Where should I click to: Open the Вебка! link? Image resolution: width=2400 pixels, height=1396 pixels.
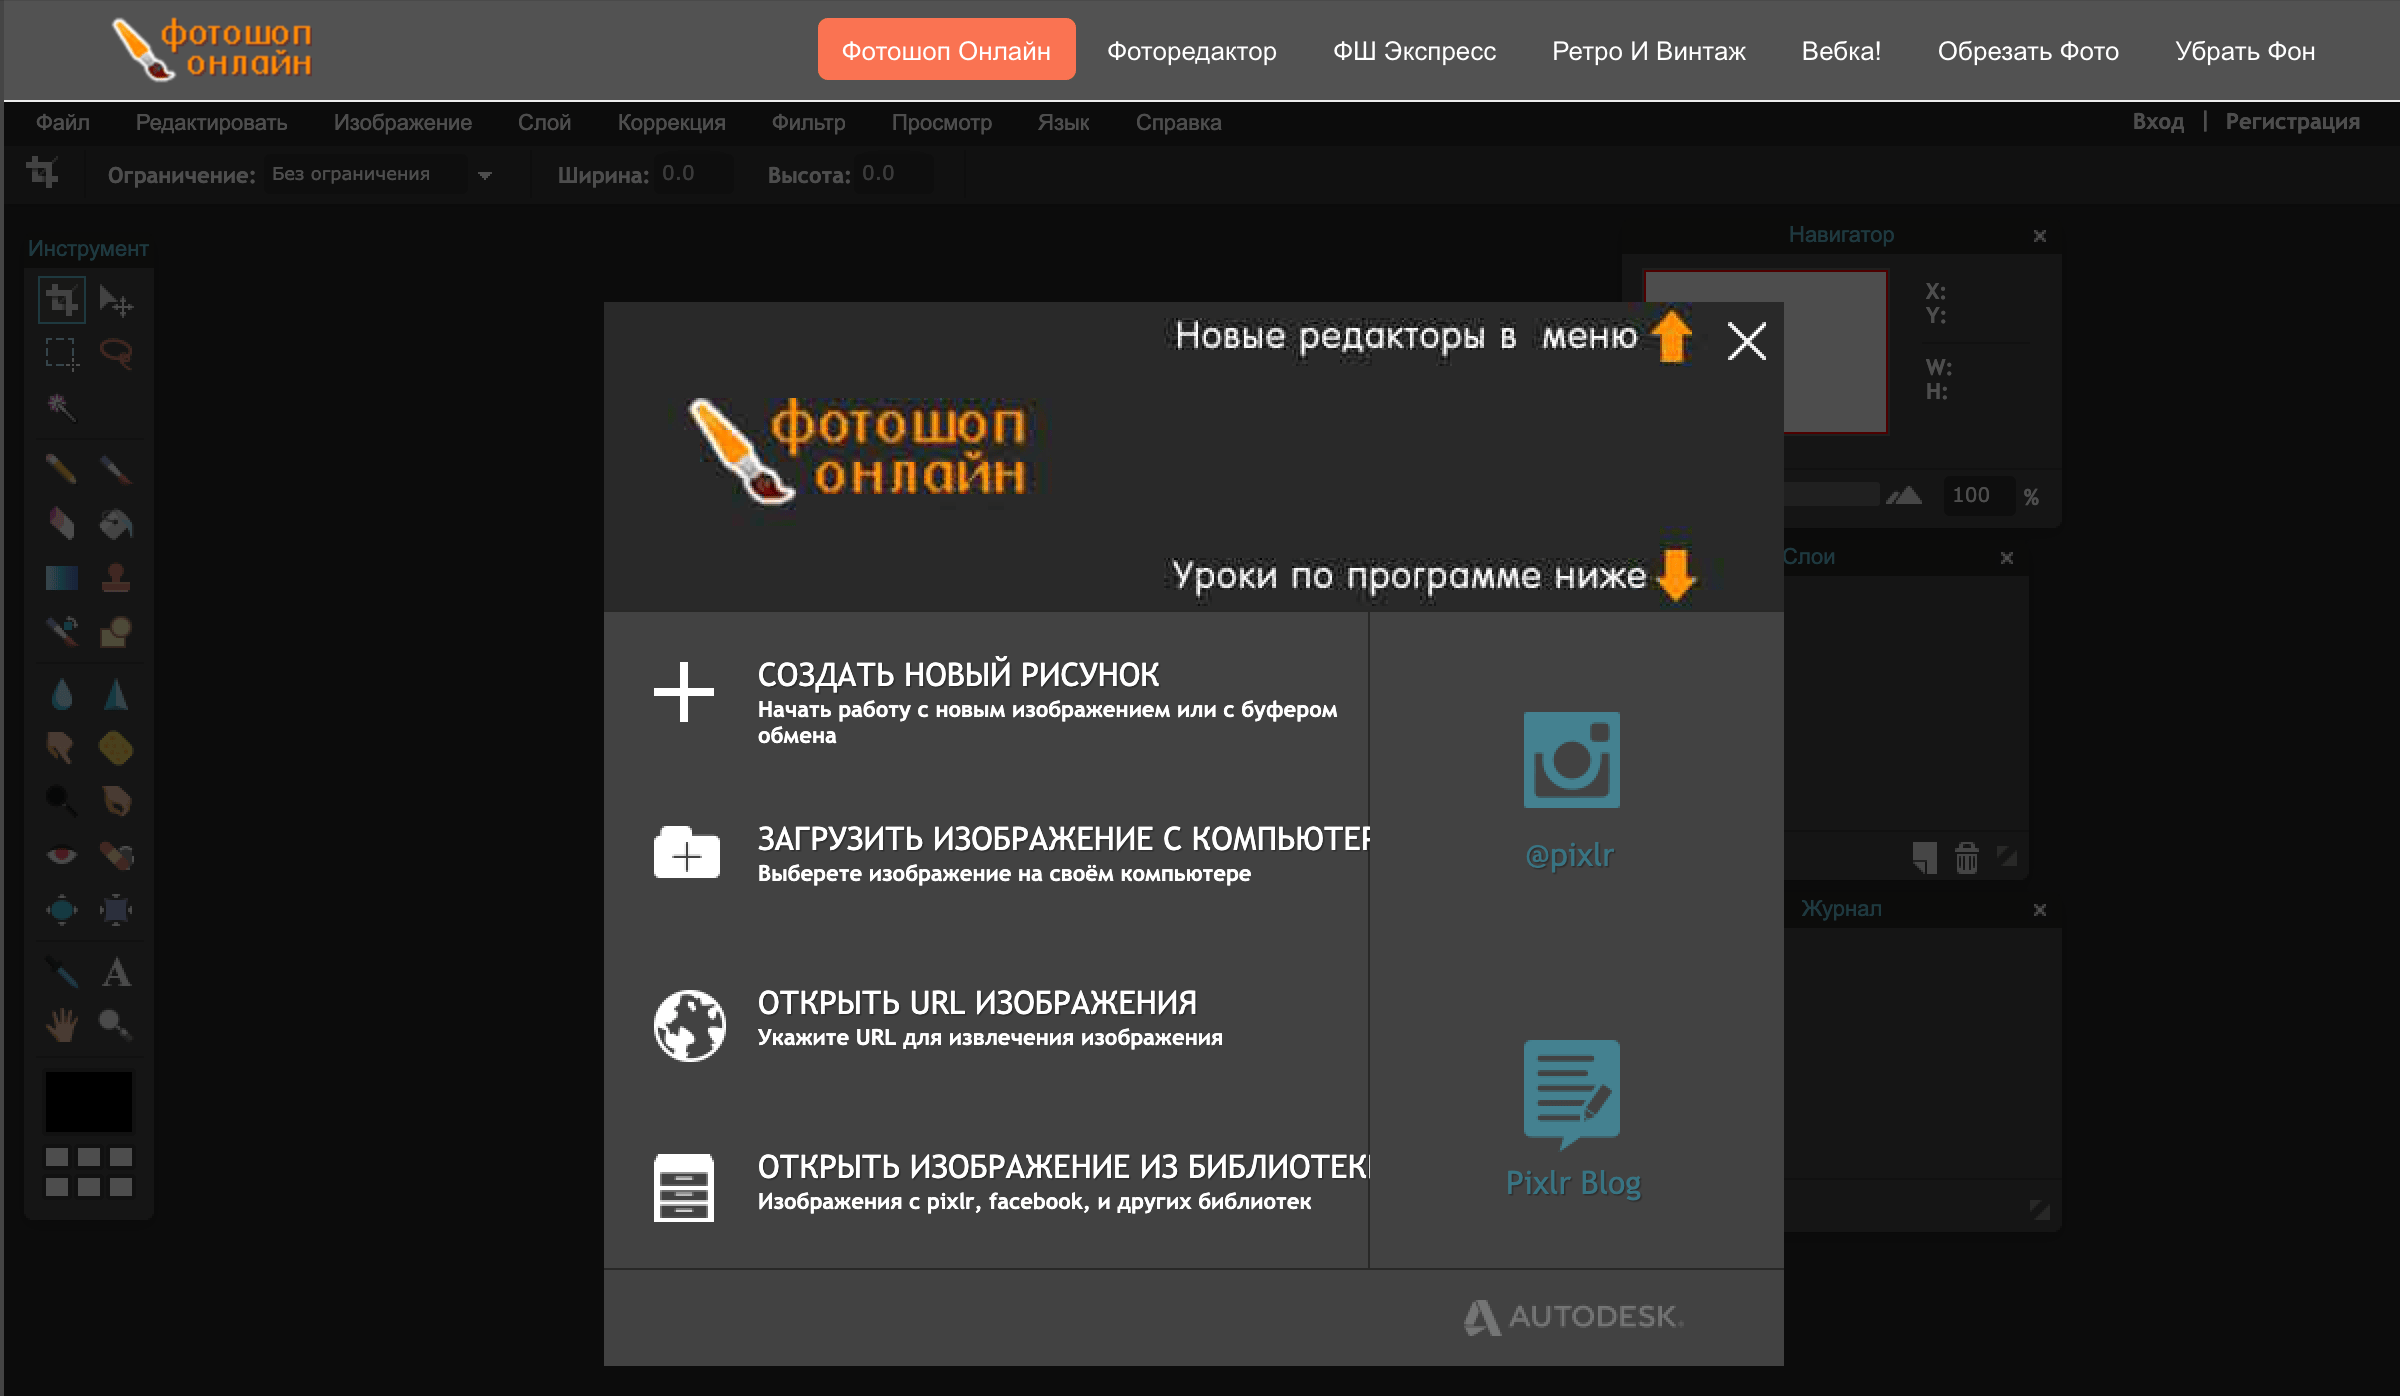click(1842, 51)
